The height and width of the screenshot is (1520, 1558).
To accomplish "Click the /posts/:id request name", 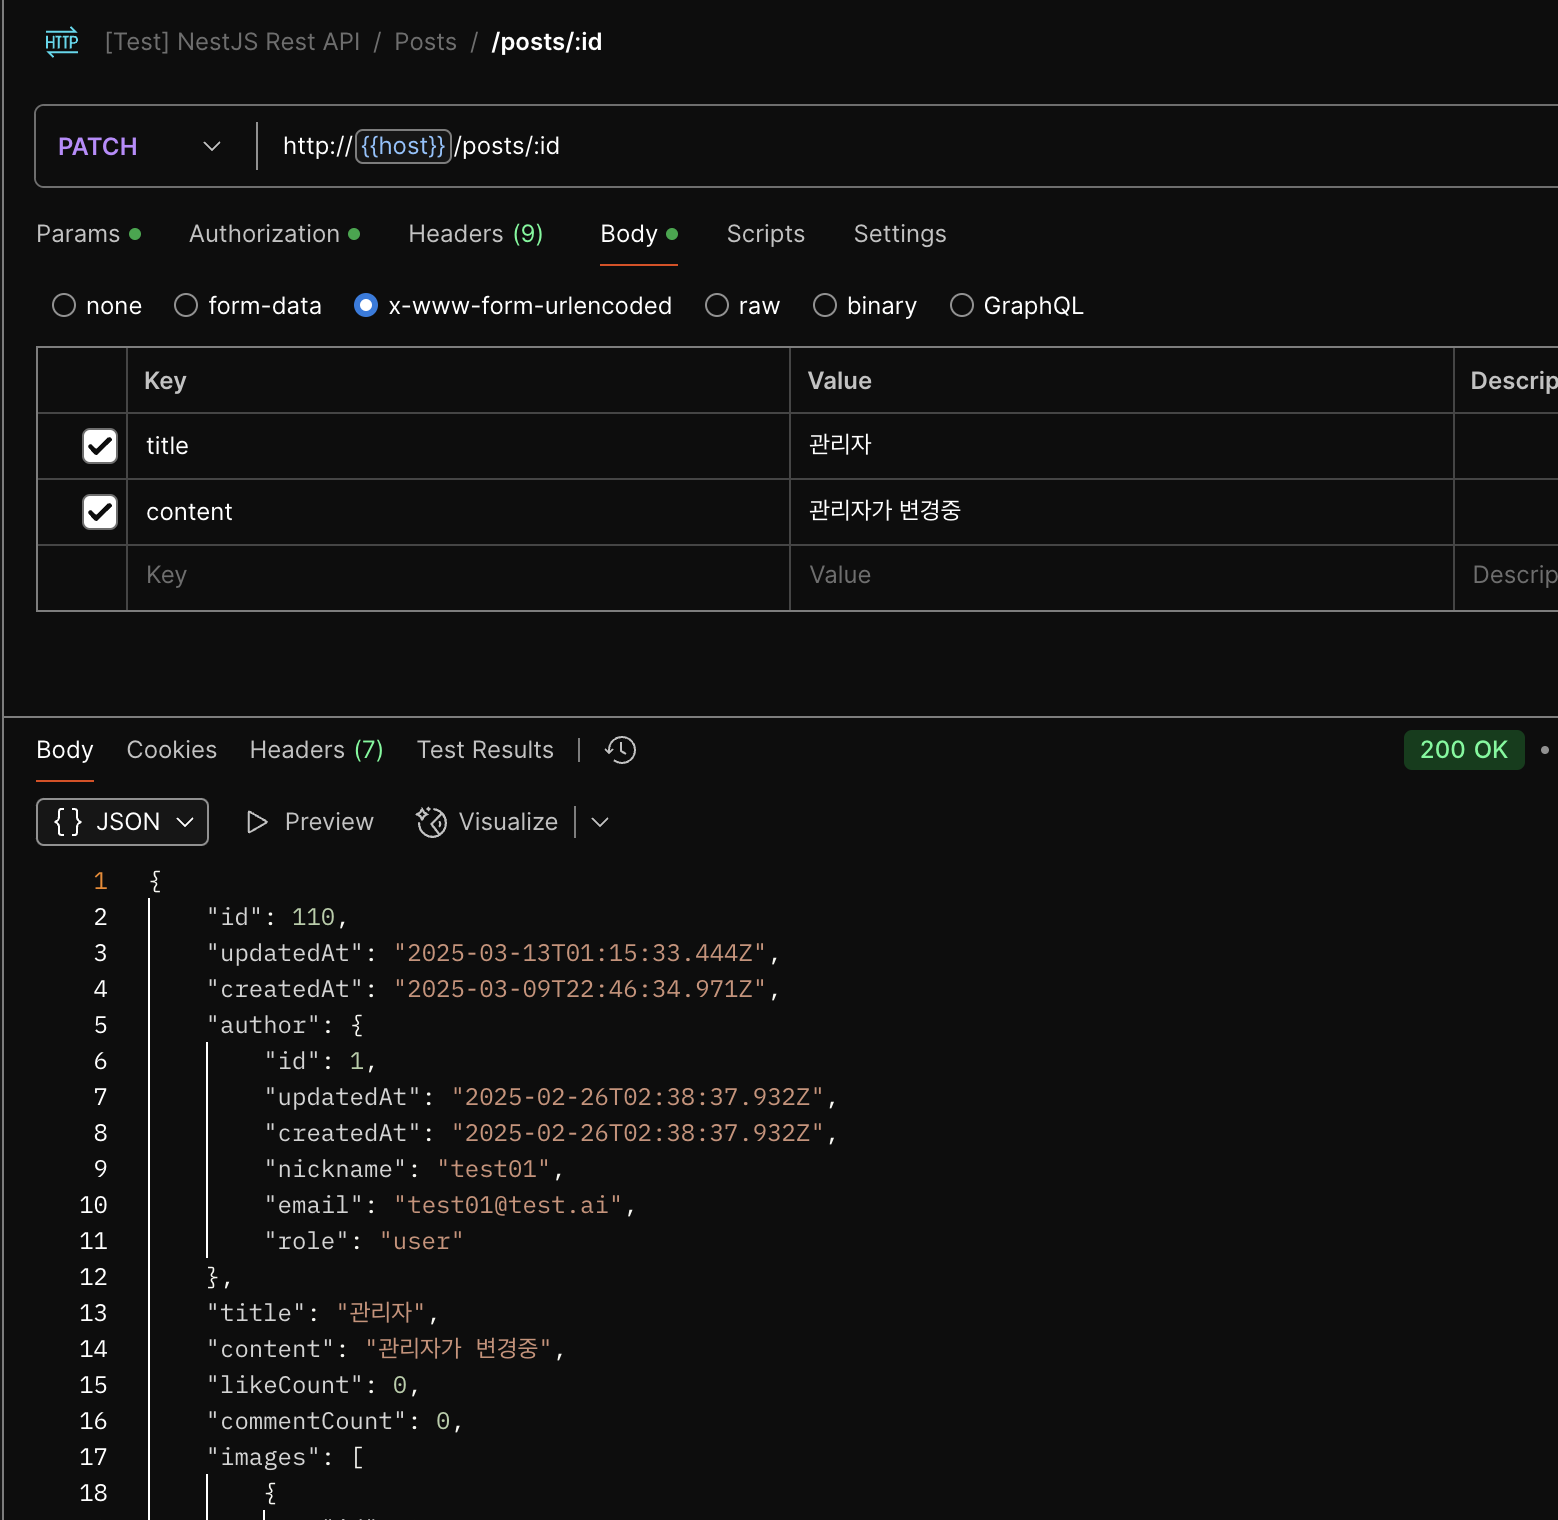I will (547, 42).
